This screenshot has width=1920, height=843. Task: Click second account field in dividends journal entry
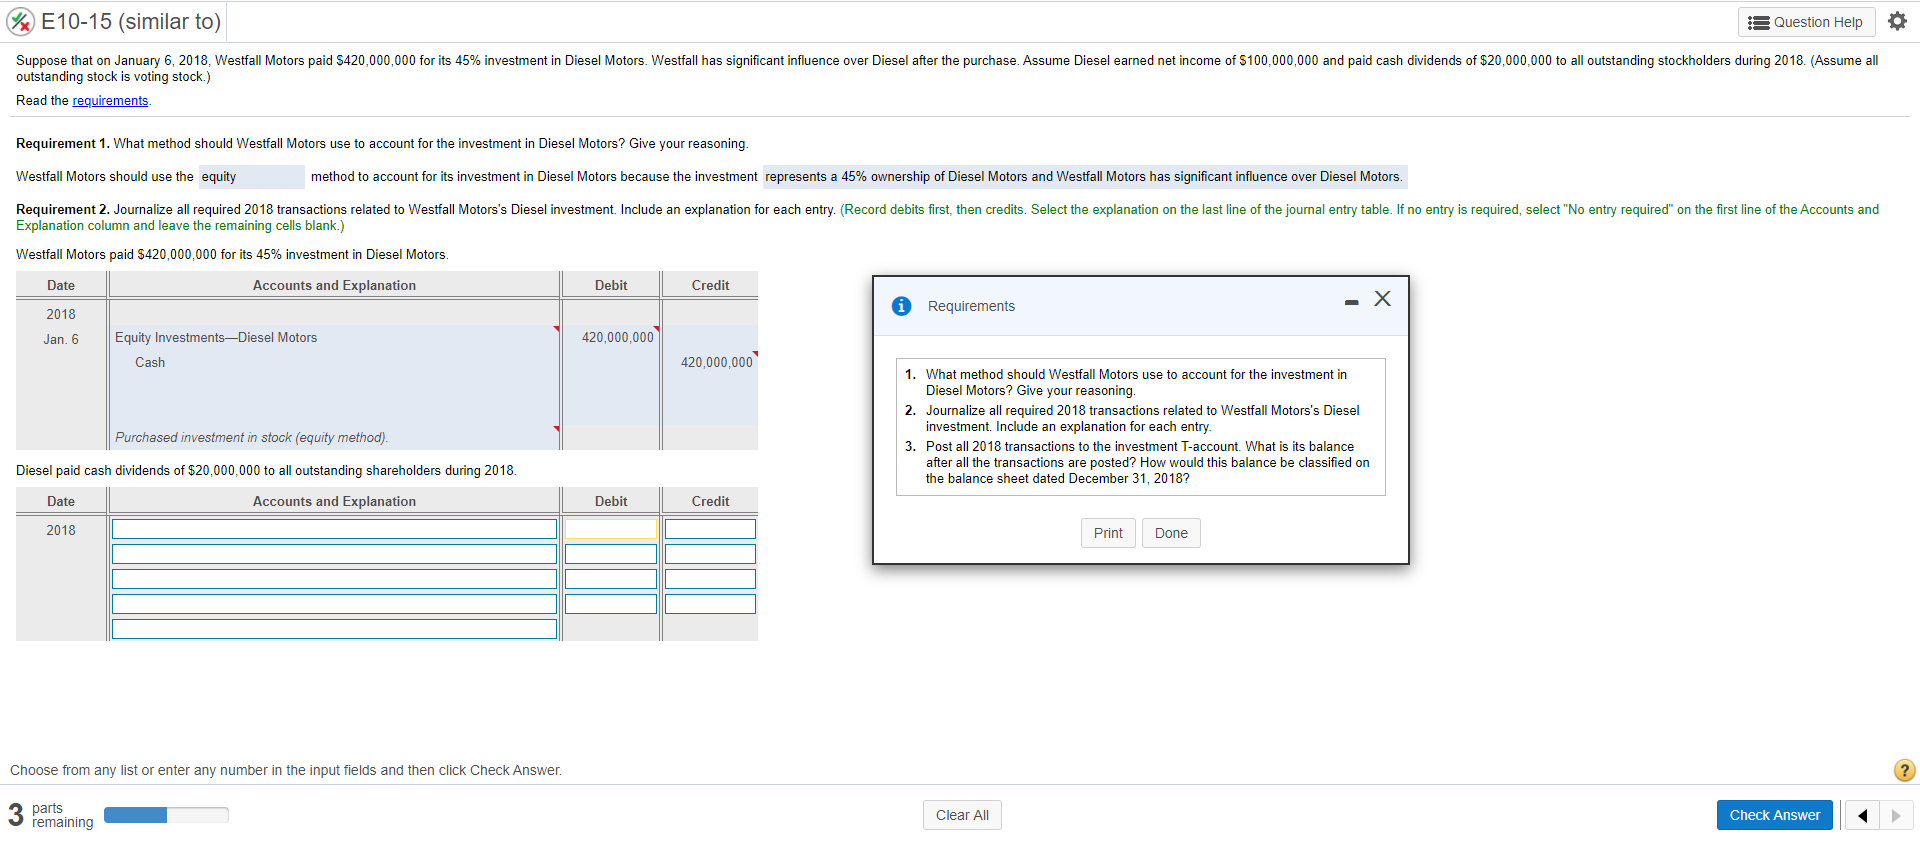334,554
